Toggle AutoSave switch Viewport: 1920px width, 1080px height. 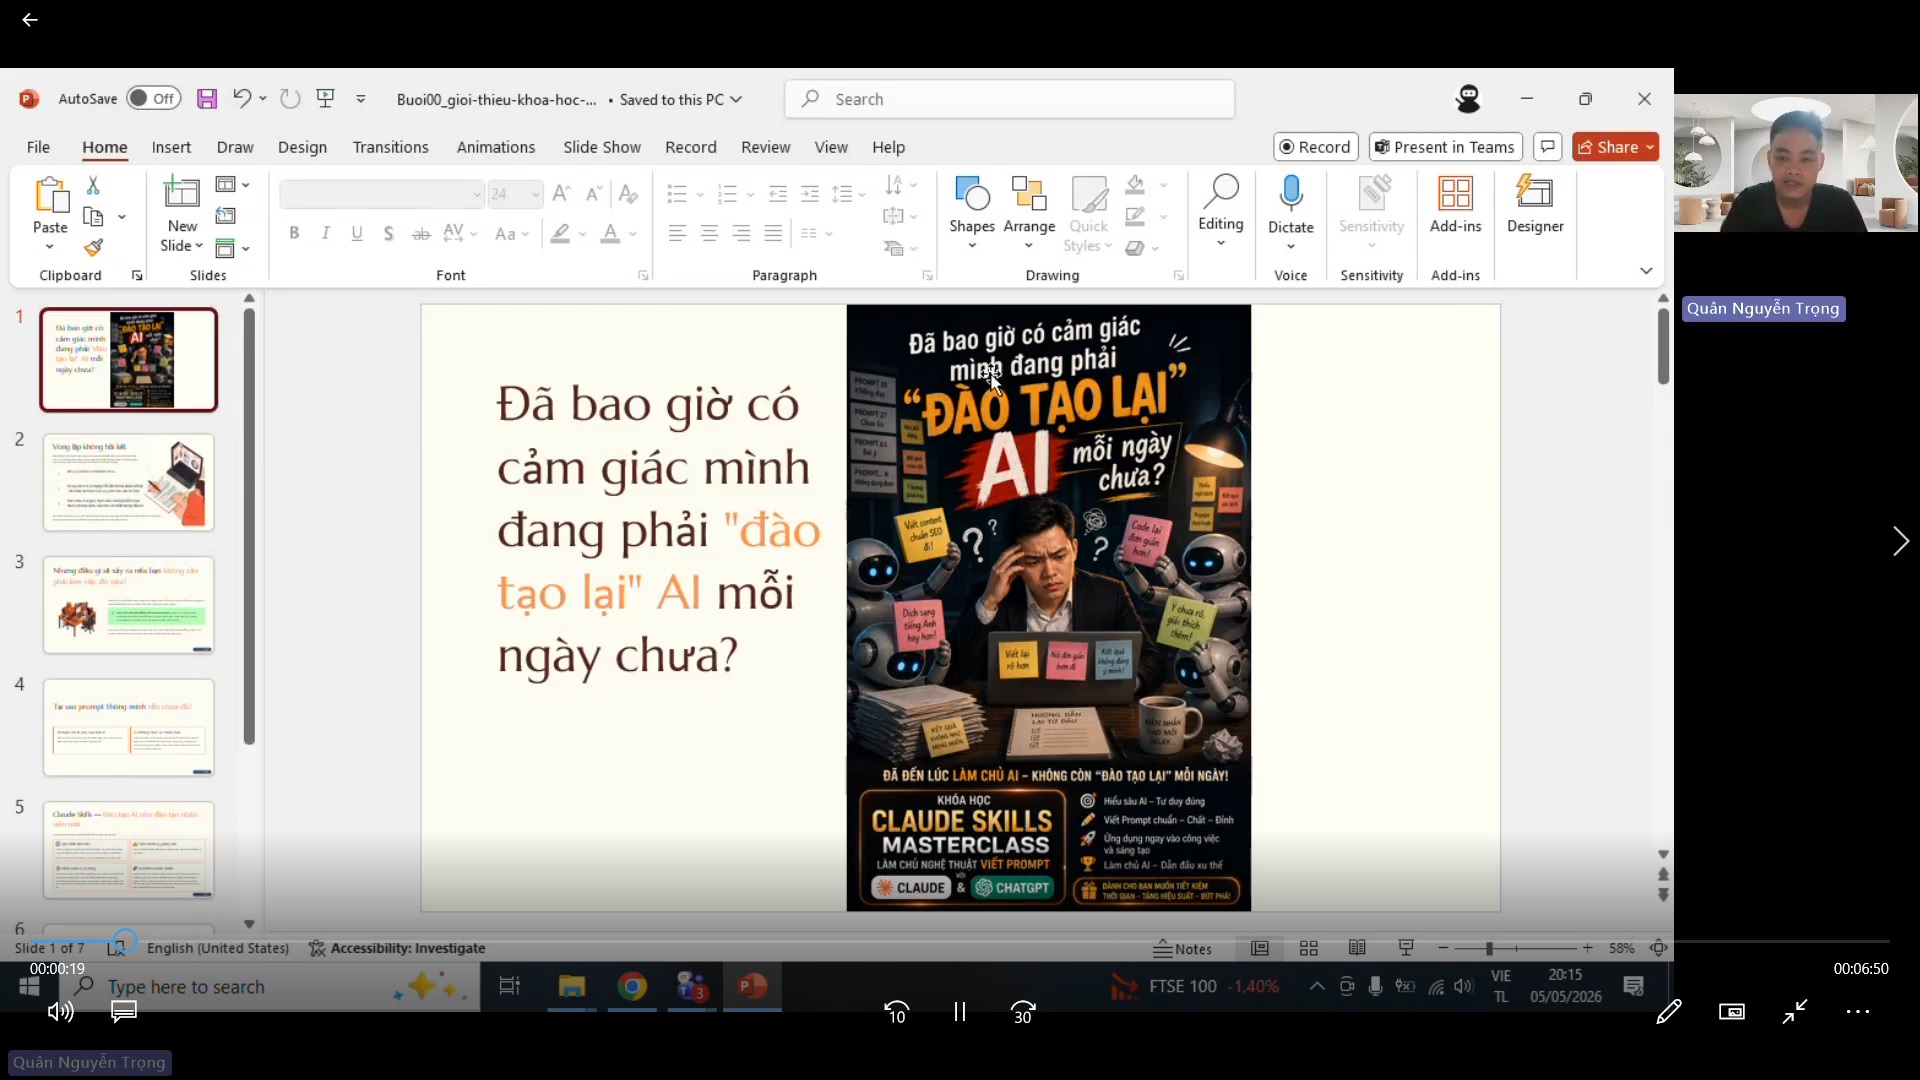pyautogui.click(x=153, y=98)
